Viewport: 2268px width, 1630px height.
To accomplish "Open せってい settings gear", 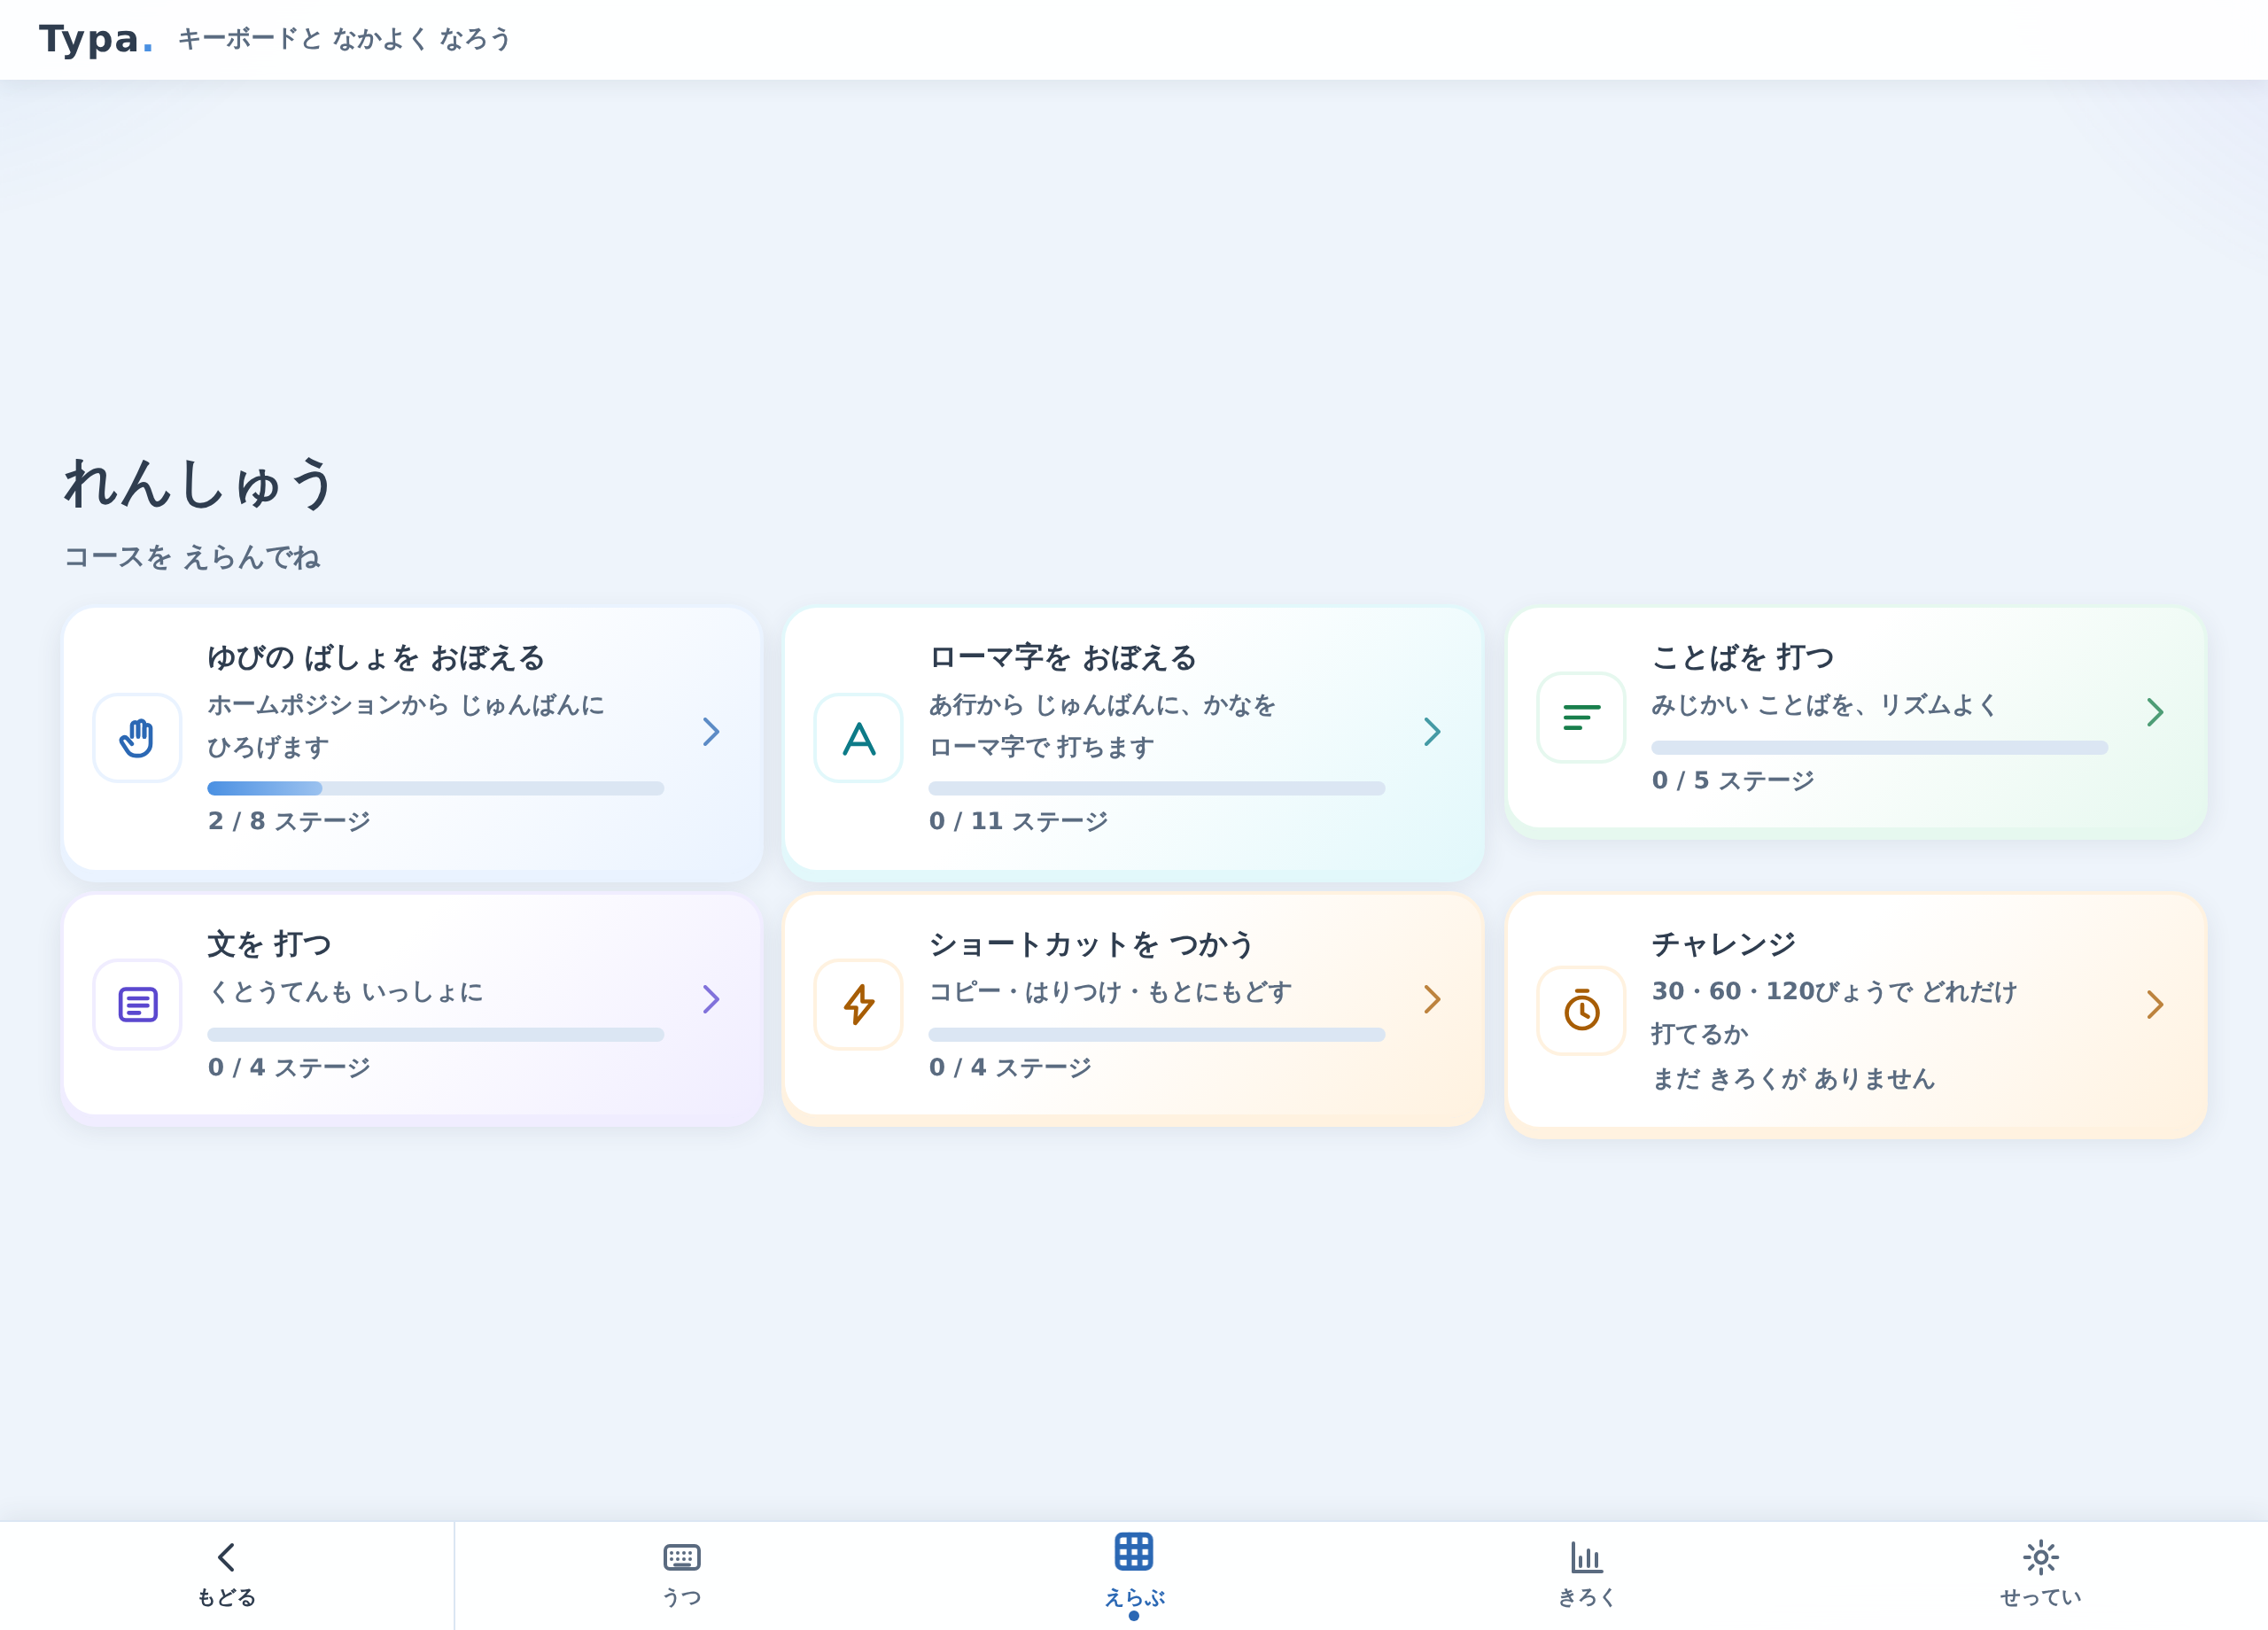I will [2040, 1574].
